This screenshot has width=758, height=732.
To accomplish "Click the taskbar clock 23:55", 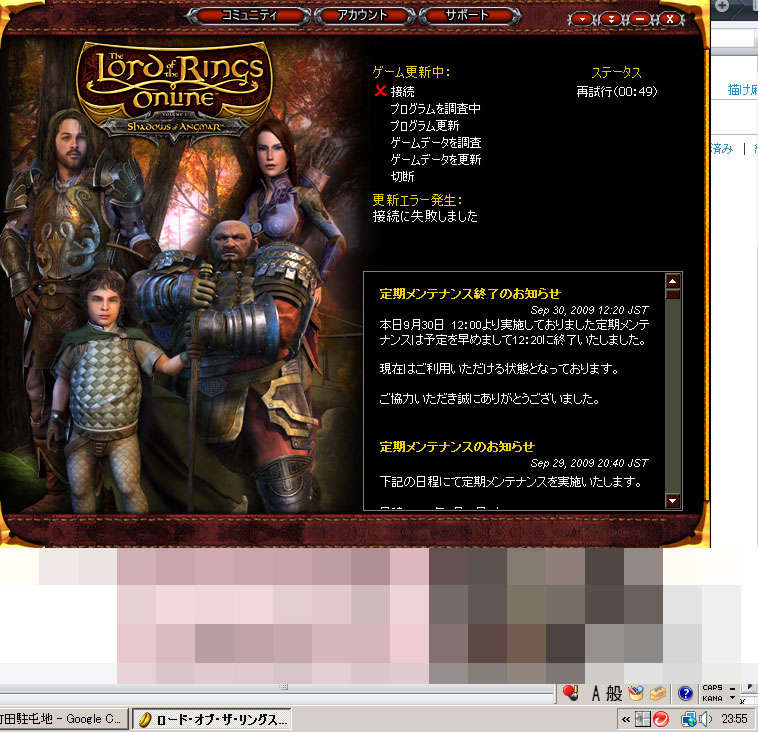I will 734,719.
